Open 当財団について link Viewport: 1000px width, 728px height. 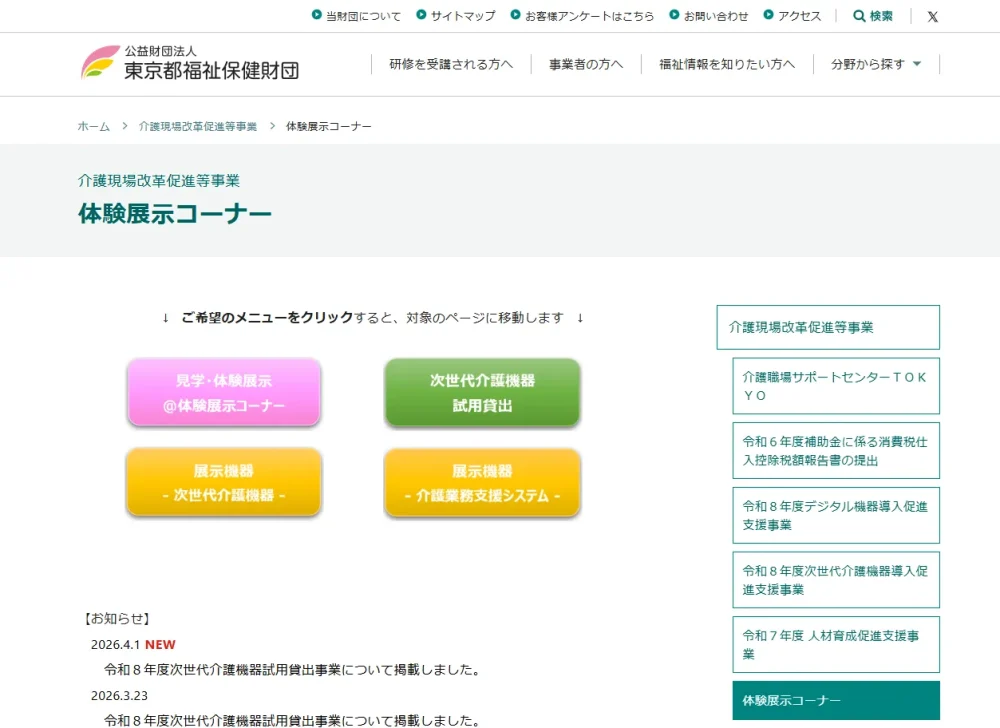tap(364, 16)
